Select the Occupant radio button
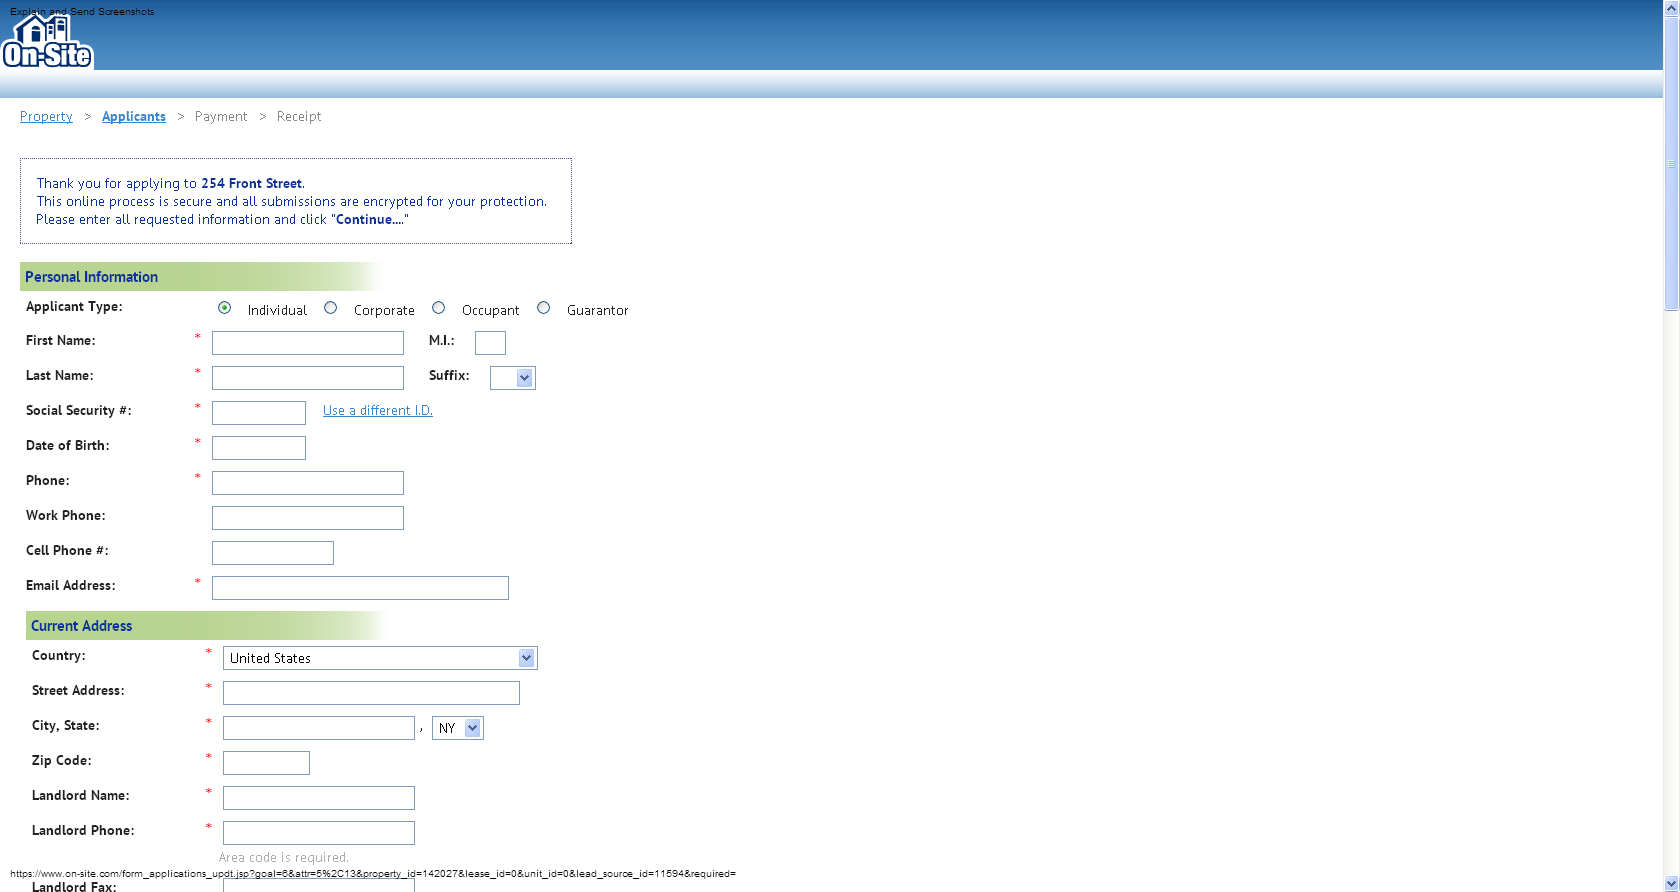 [x=438, y=308]
